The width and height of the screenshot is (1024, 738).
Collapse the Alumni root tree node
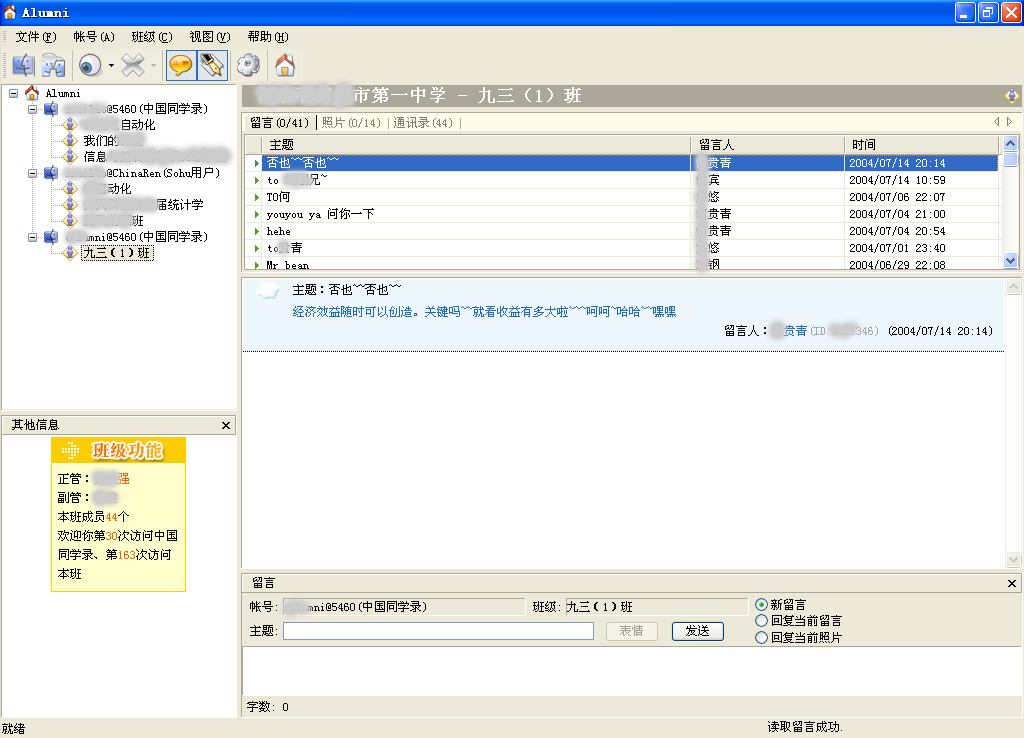pyautogui.click(x=13, y=93)
